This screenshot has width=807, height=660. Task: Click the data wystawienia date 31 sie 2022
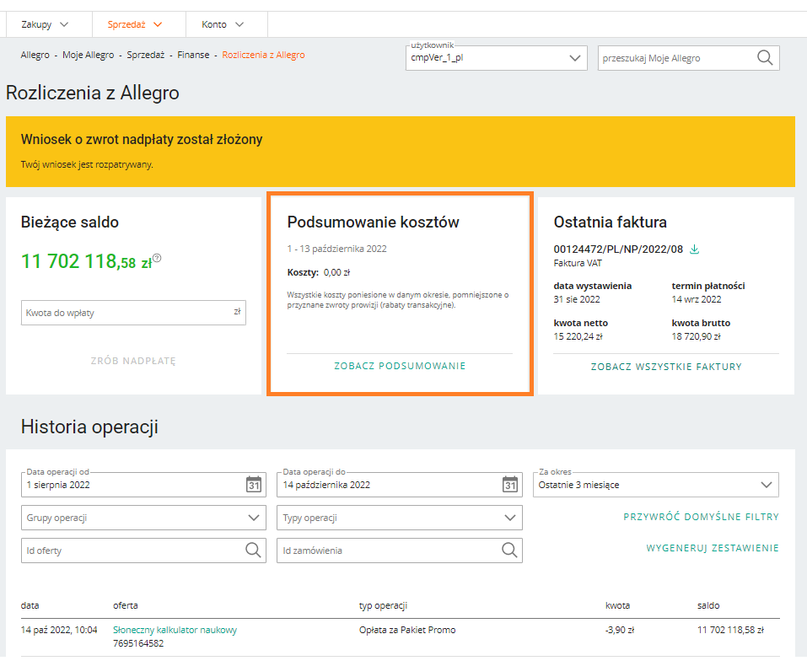[577, 300]
